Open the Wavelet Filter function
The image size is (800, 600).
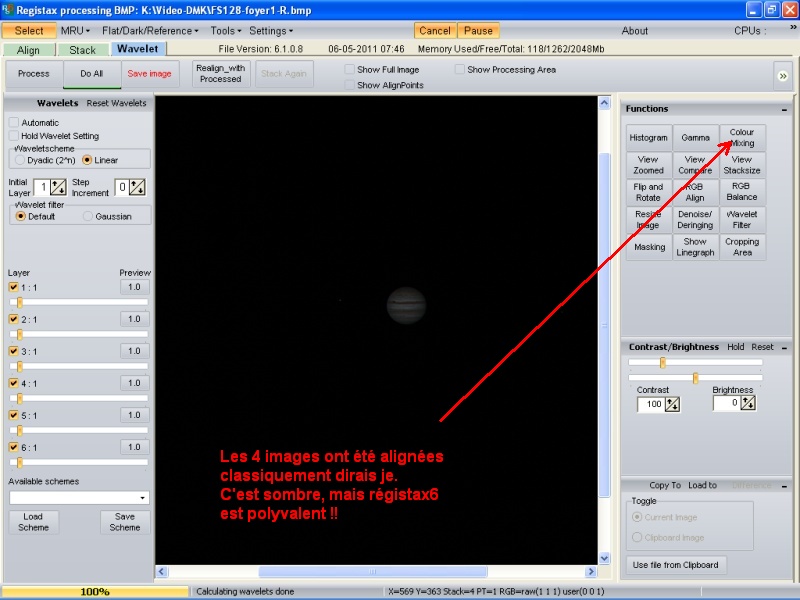coord(742,218)
